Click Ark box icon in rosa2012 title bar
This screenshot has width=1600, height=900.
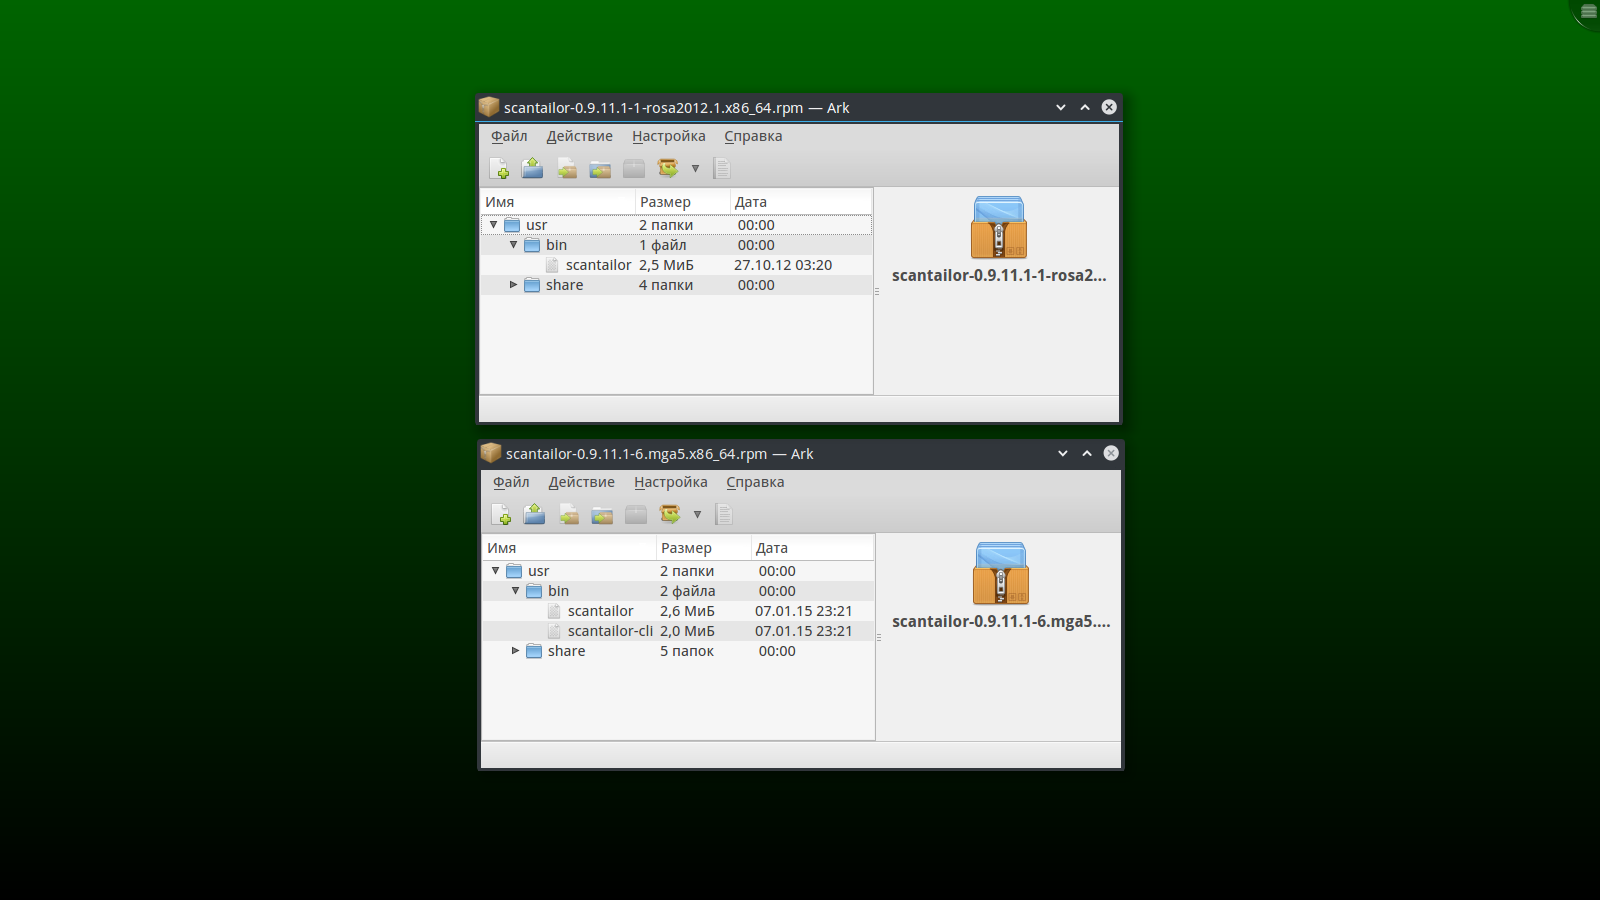pos(489,107)
